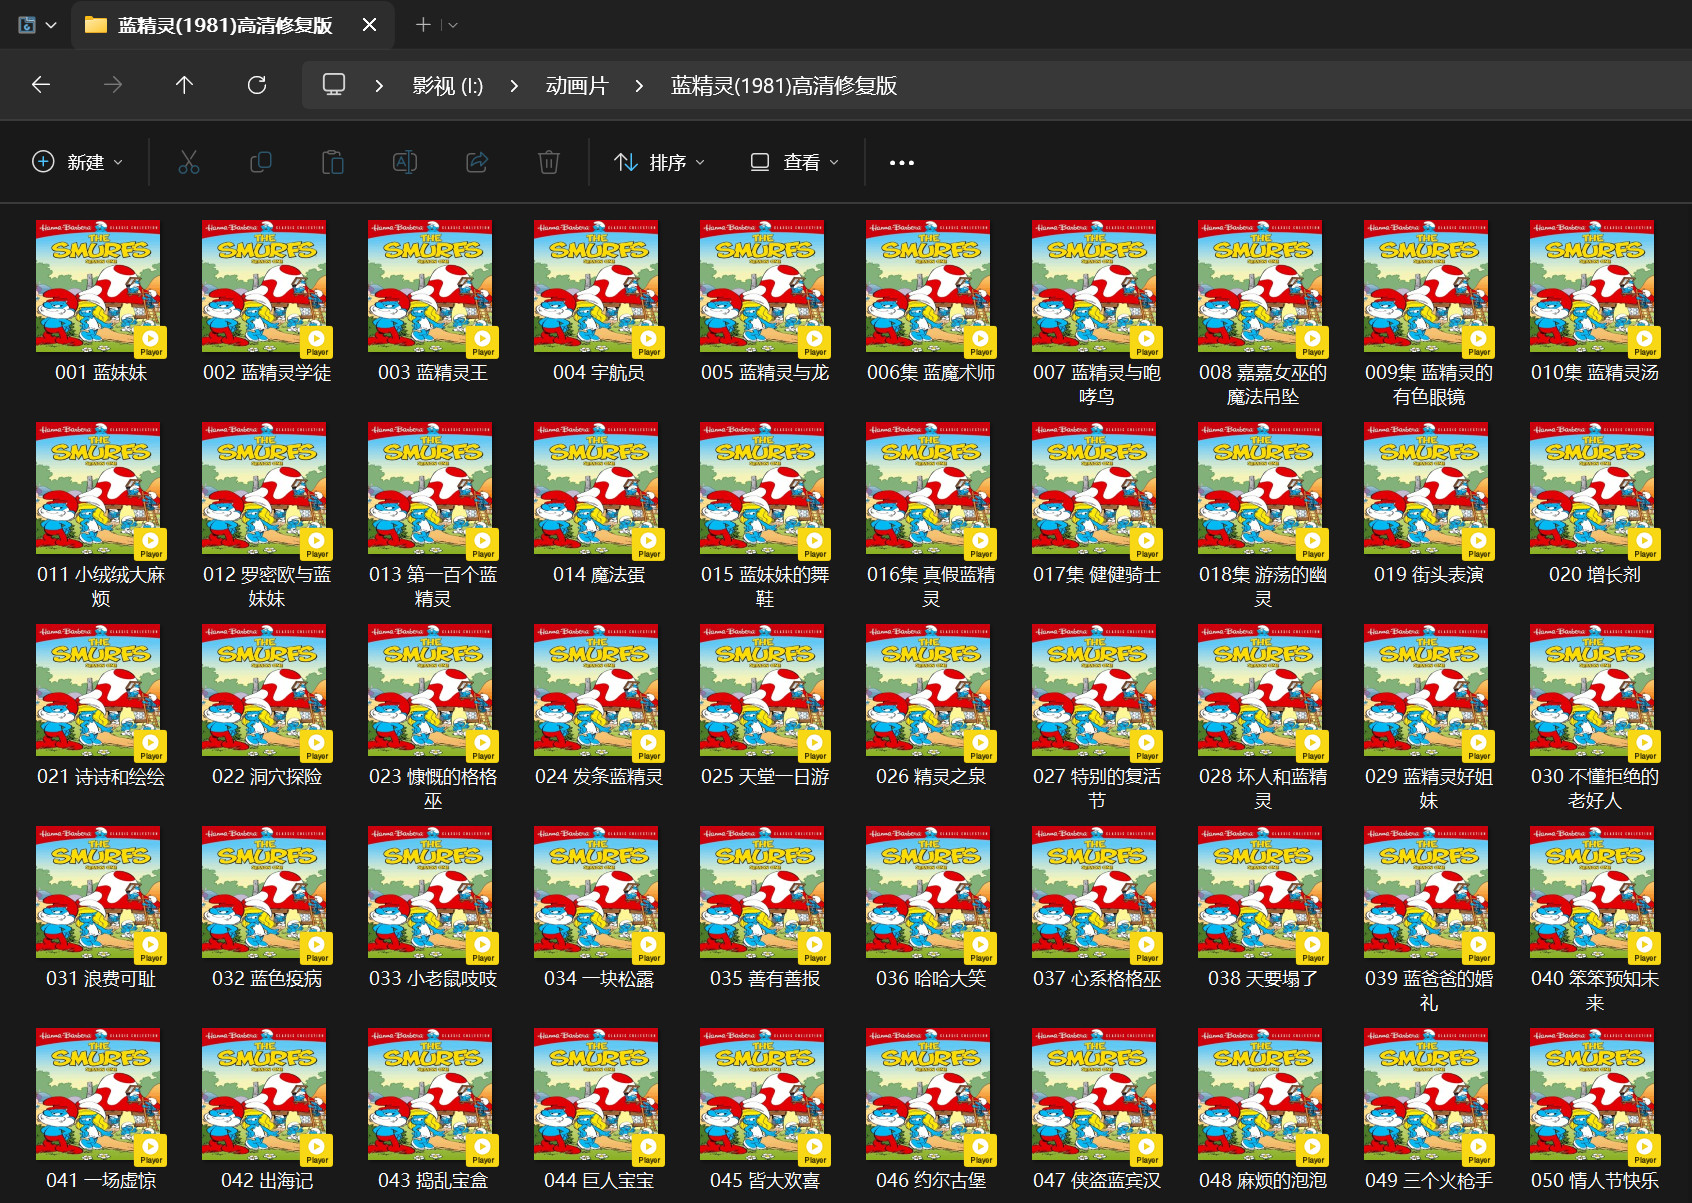
Task: Expand chevron after 动画片 in address bar
Action: [x=639, y=86]
